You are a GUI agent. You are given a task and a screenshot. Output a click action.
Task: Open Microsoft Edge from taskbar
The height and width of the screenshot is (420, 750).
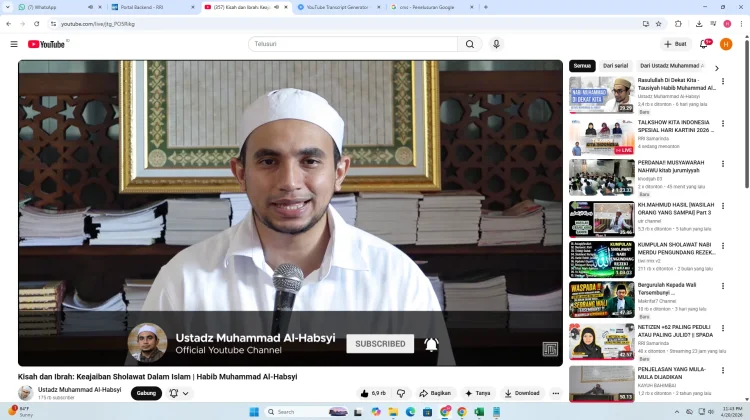point(410,412)
